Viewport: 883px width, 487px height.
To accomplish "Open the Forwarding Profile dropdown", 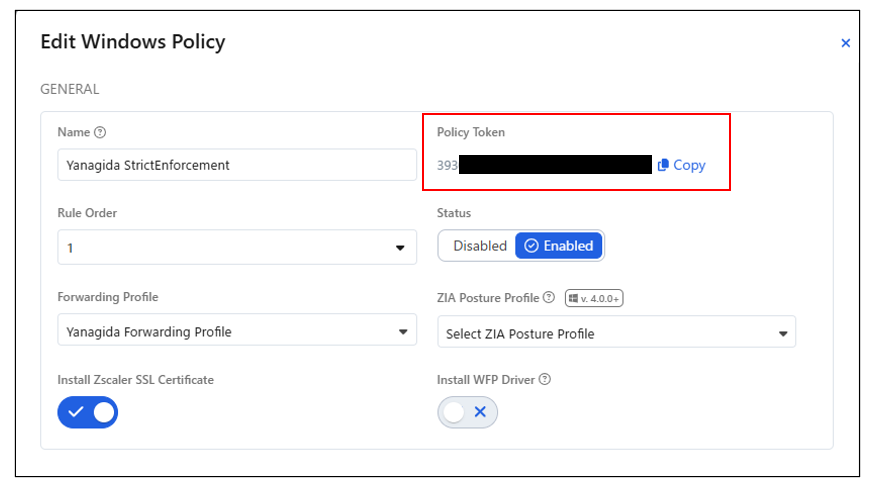I will (237, 330).
